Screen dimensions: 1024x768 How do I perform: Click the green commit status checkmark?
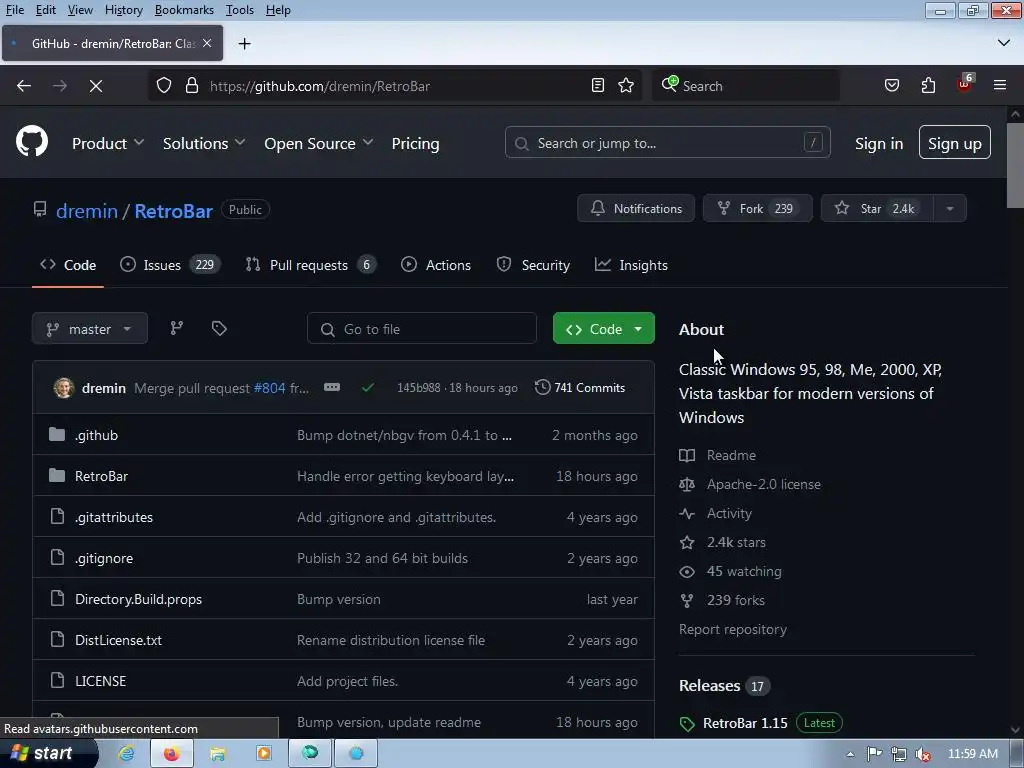pyautogui.click(x=368, y=387)
